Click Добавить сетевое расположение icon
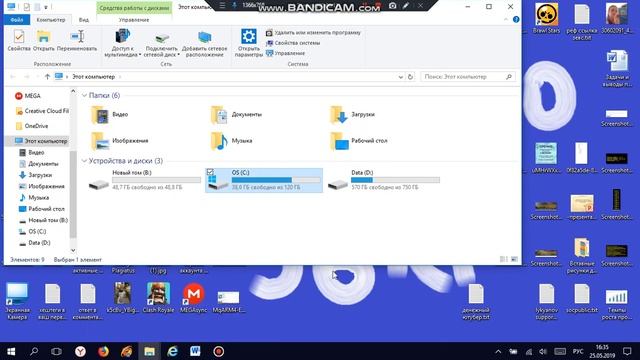 tap(204, 43)
